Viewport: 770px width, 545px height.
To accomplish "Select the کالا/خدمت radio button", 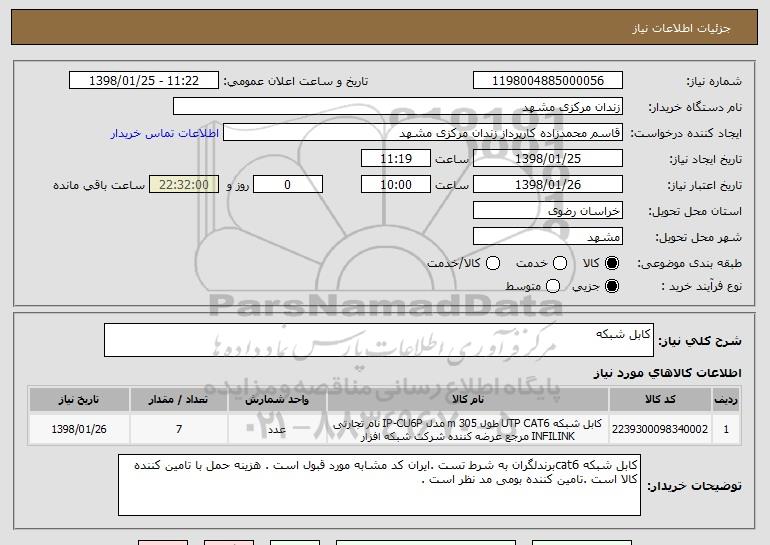I will [x=493, y=263].
